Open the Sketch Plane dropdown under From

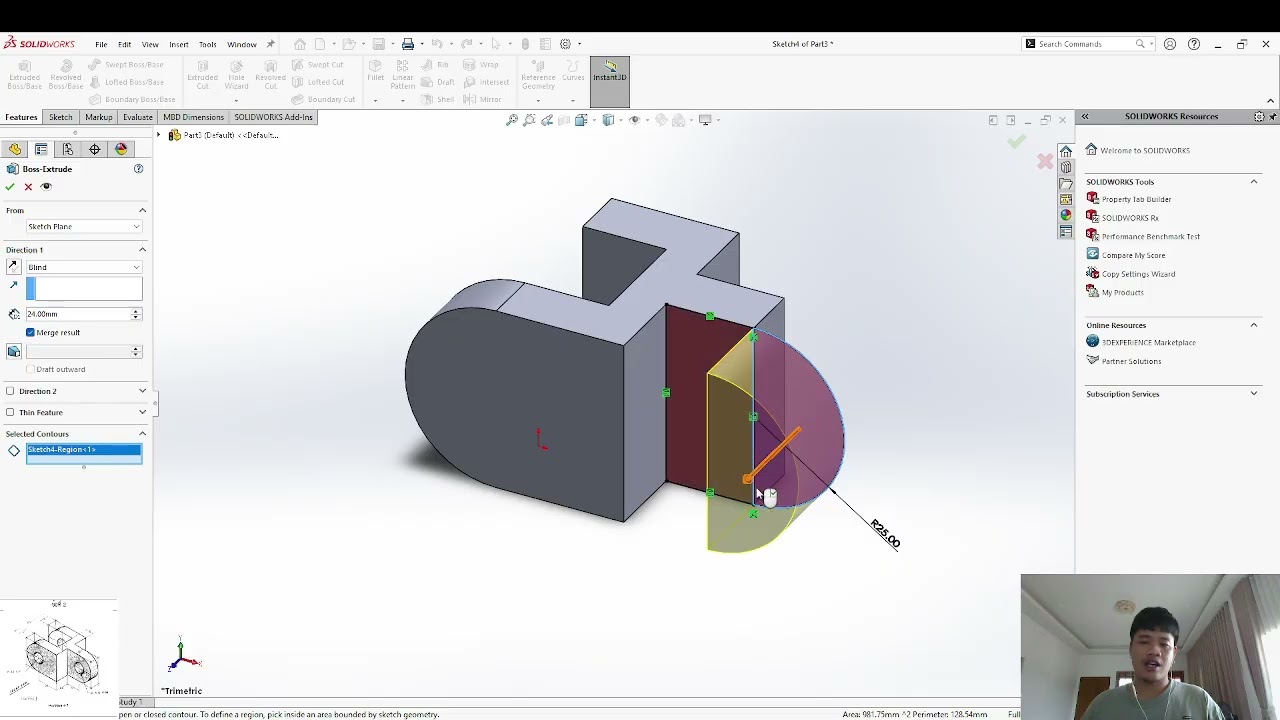click(x=83, y=227)
